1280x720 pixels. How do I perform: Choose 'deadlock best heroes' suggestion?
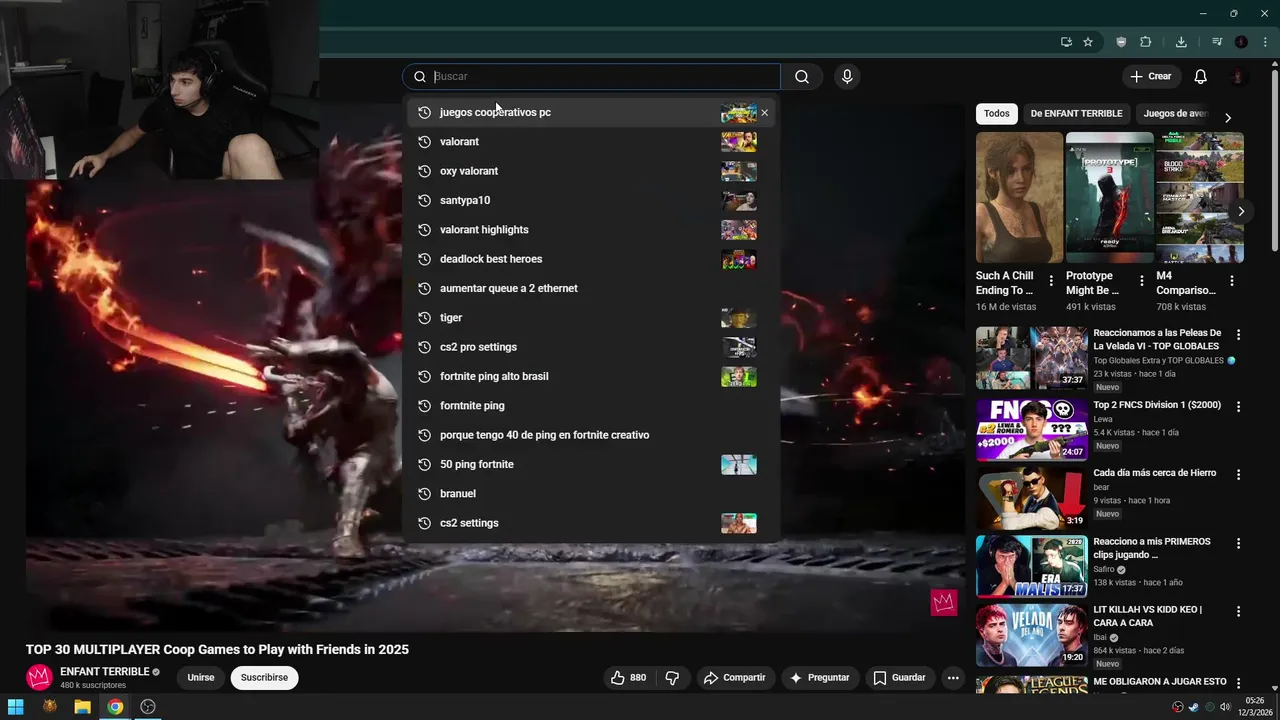(591, 259)
